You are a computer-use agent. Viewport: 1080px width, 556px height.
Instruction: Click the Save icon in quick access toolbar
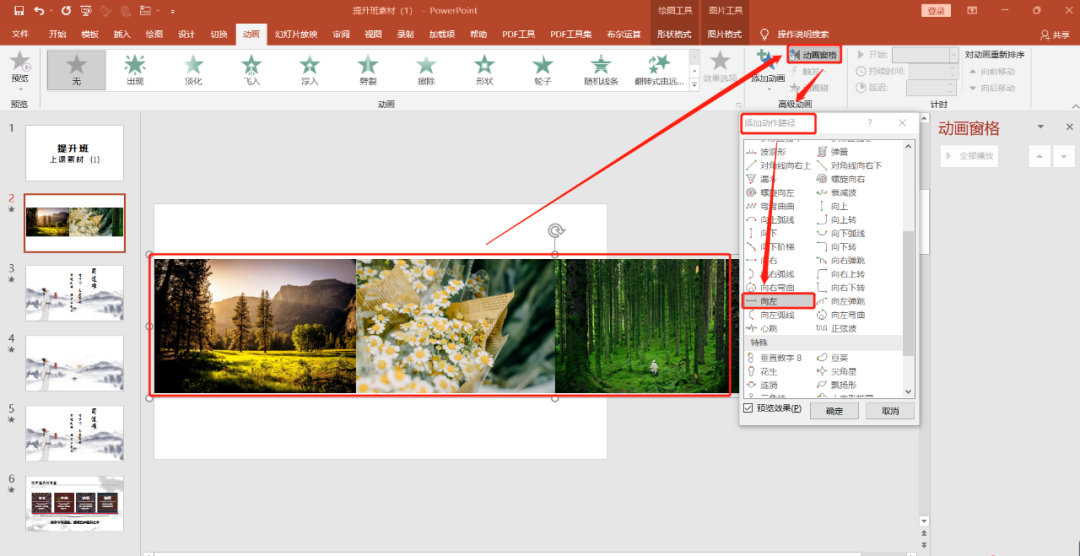[x=19, y=10]
